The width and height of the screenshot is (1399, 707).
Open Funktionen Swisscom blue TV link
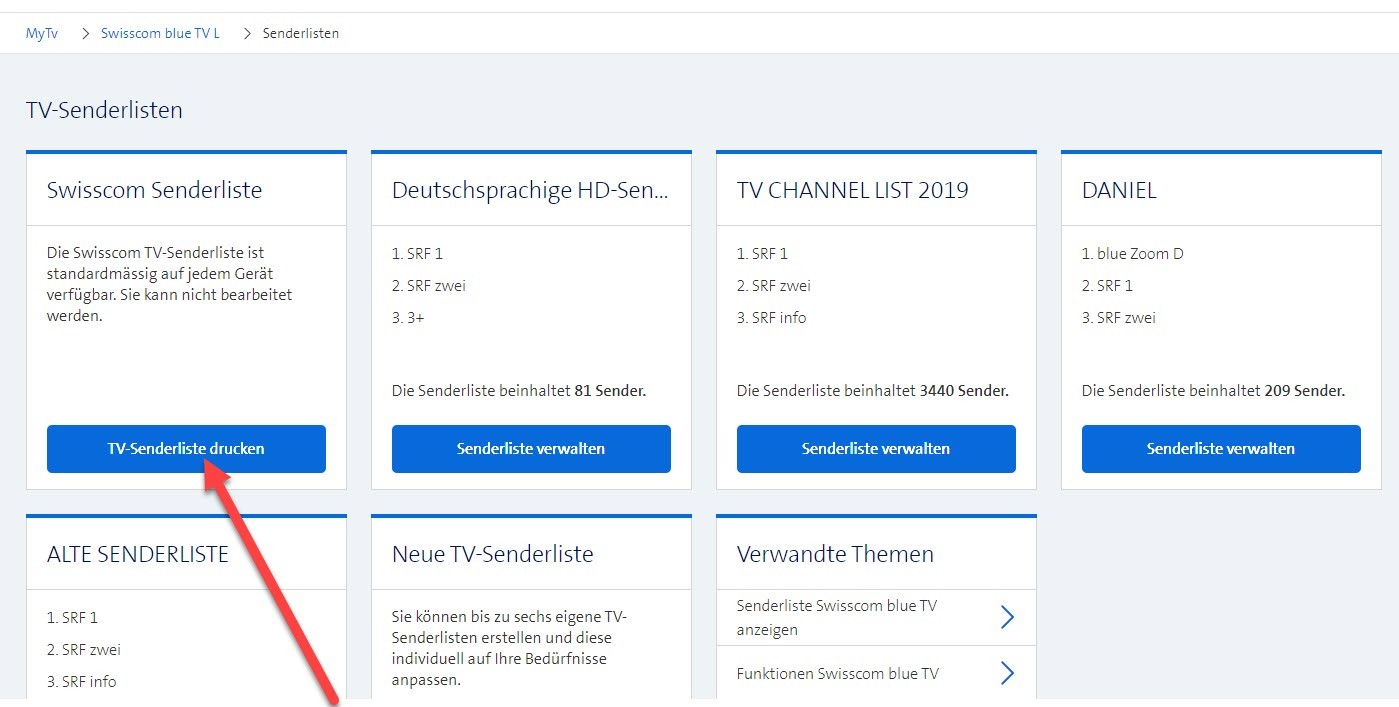[838, 674]
